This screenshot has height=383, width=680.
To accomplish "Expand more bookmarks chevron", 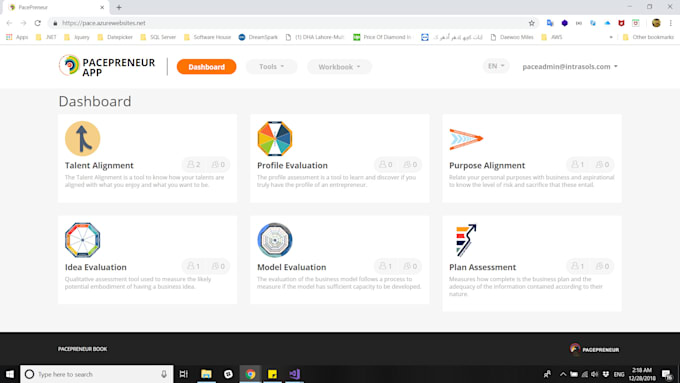I will coord(611,37).
